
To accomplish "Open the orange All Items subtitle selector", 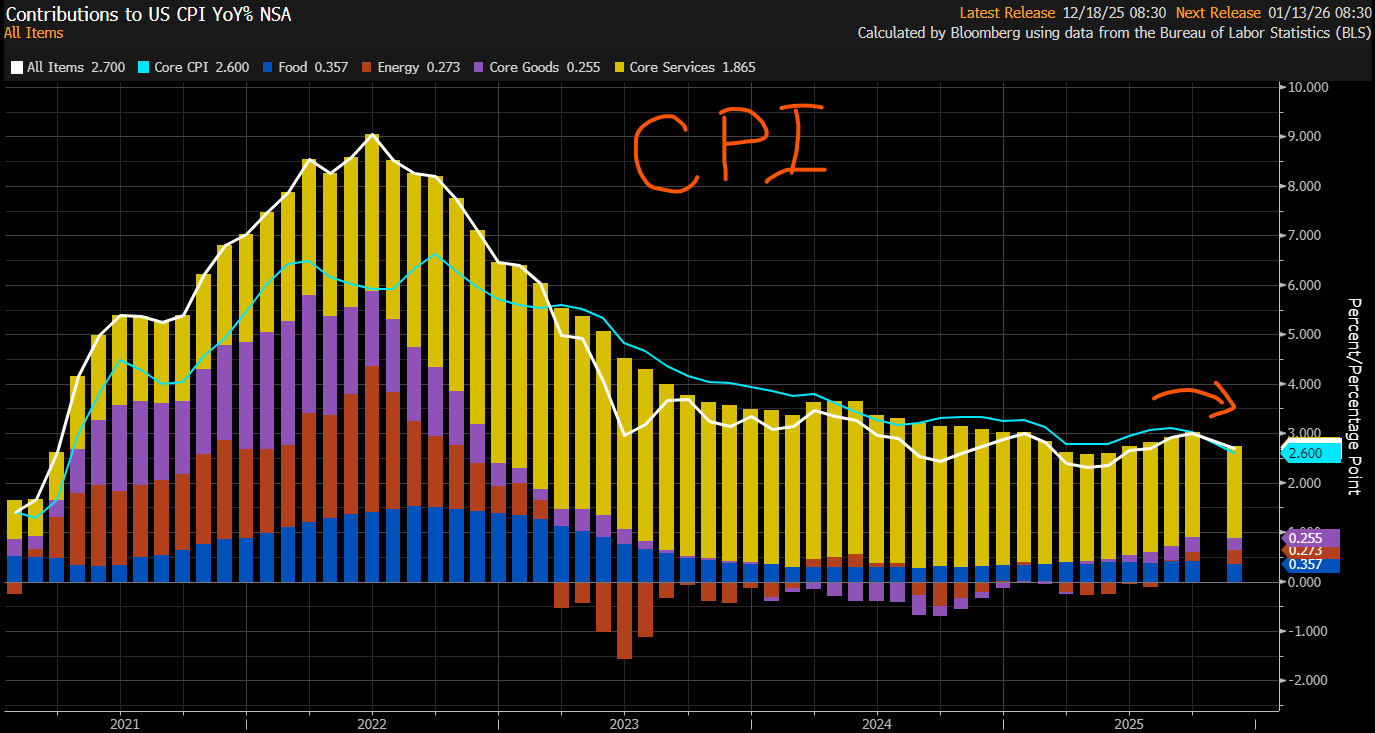I will tap(33, 33).
